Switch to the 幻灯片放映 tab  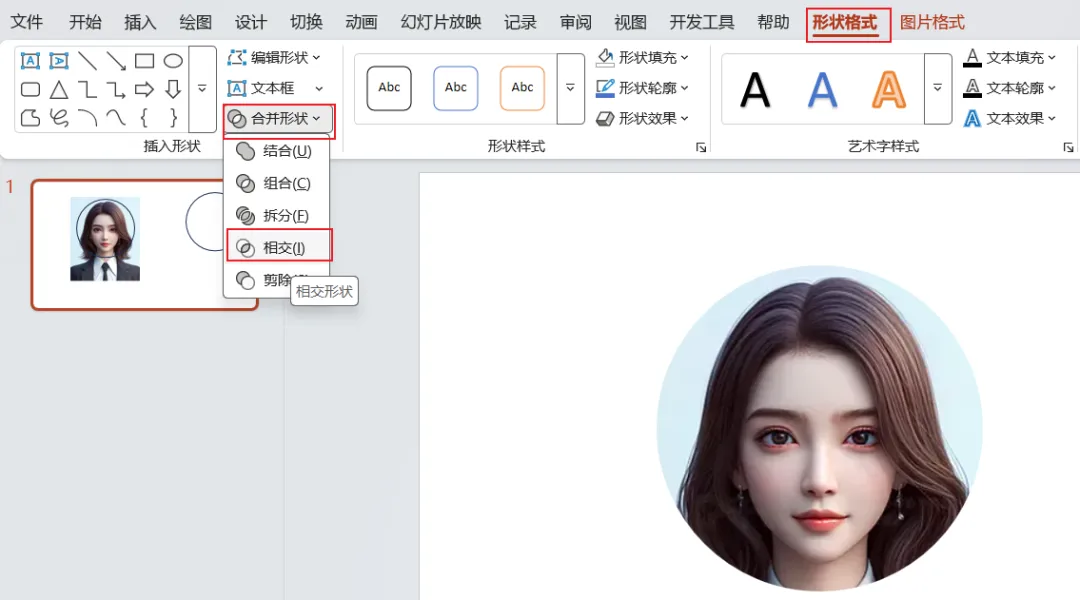point(441,23)
